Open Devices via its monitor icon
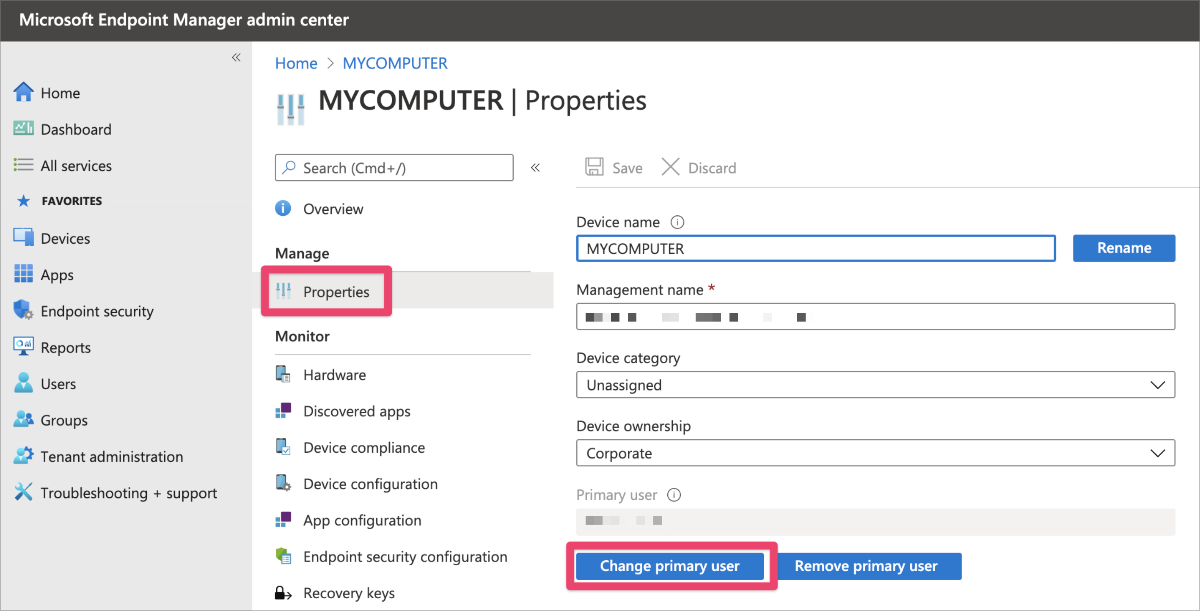The height and width of the screenshot is (611, 1200). (23, 238)
